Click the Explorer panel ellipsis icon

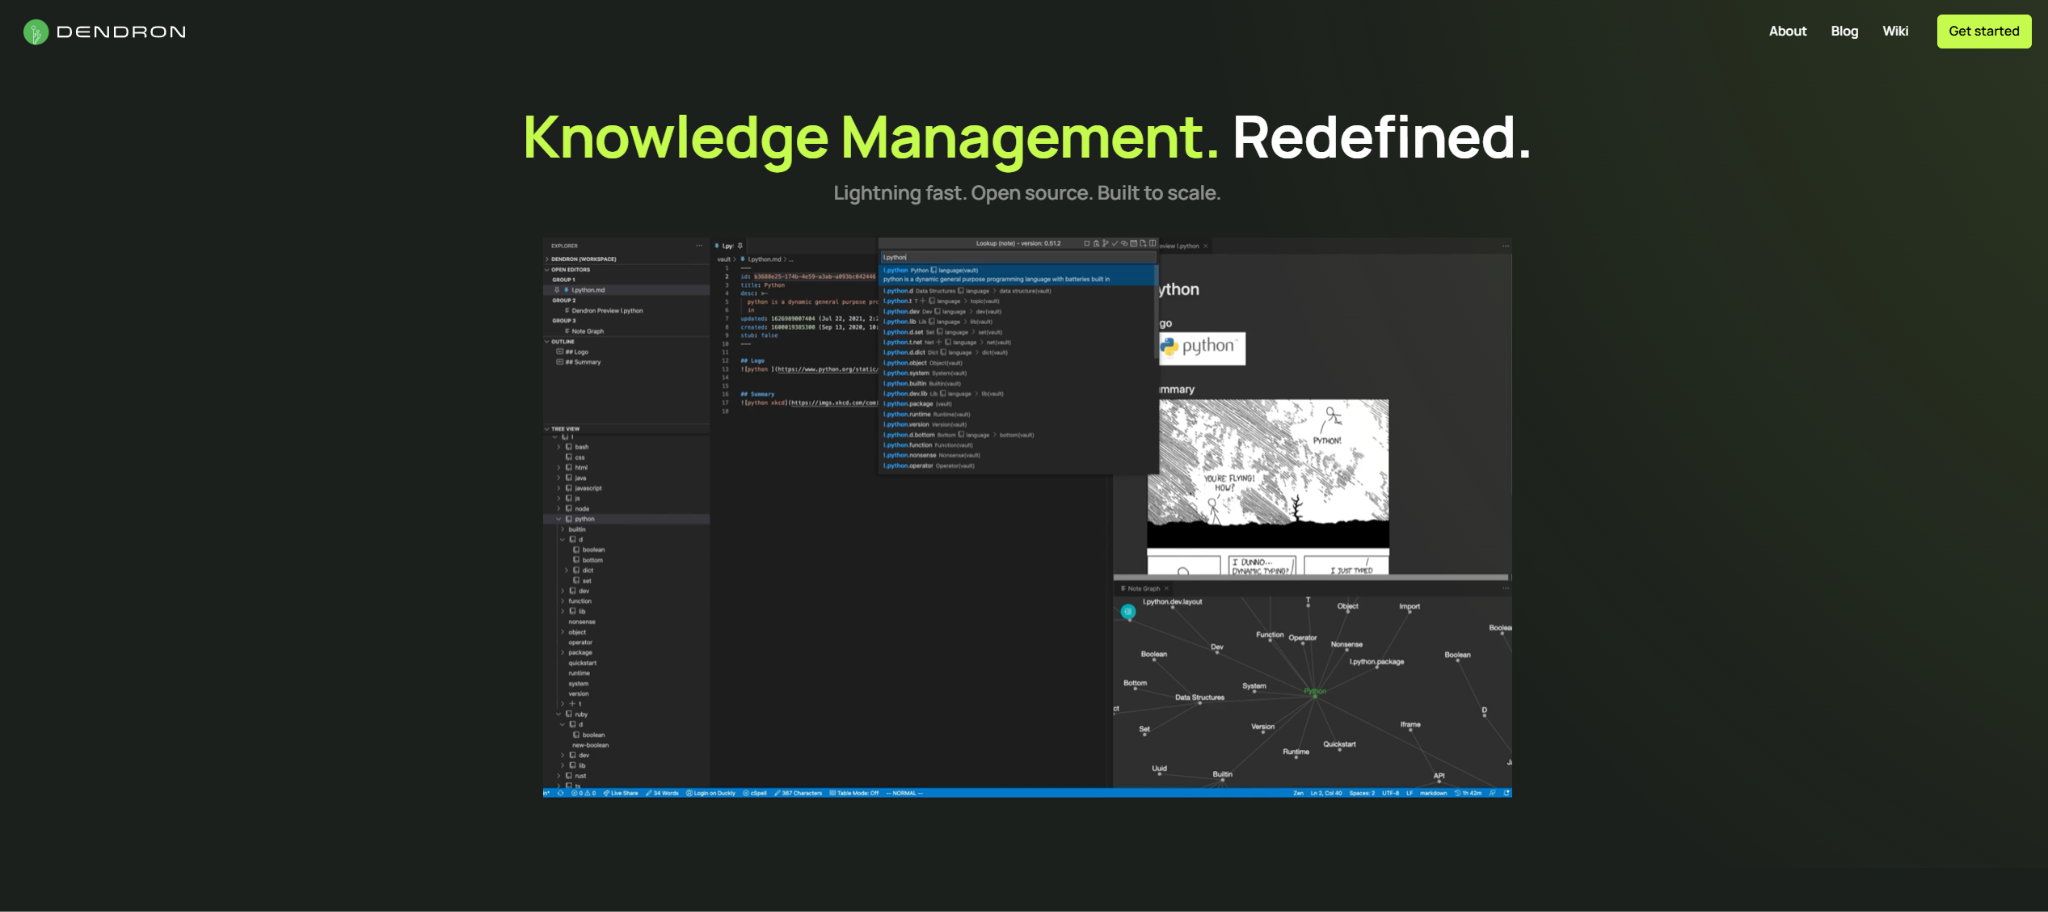click(x=699, y=245)
